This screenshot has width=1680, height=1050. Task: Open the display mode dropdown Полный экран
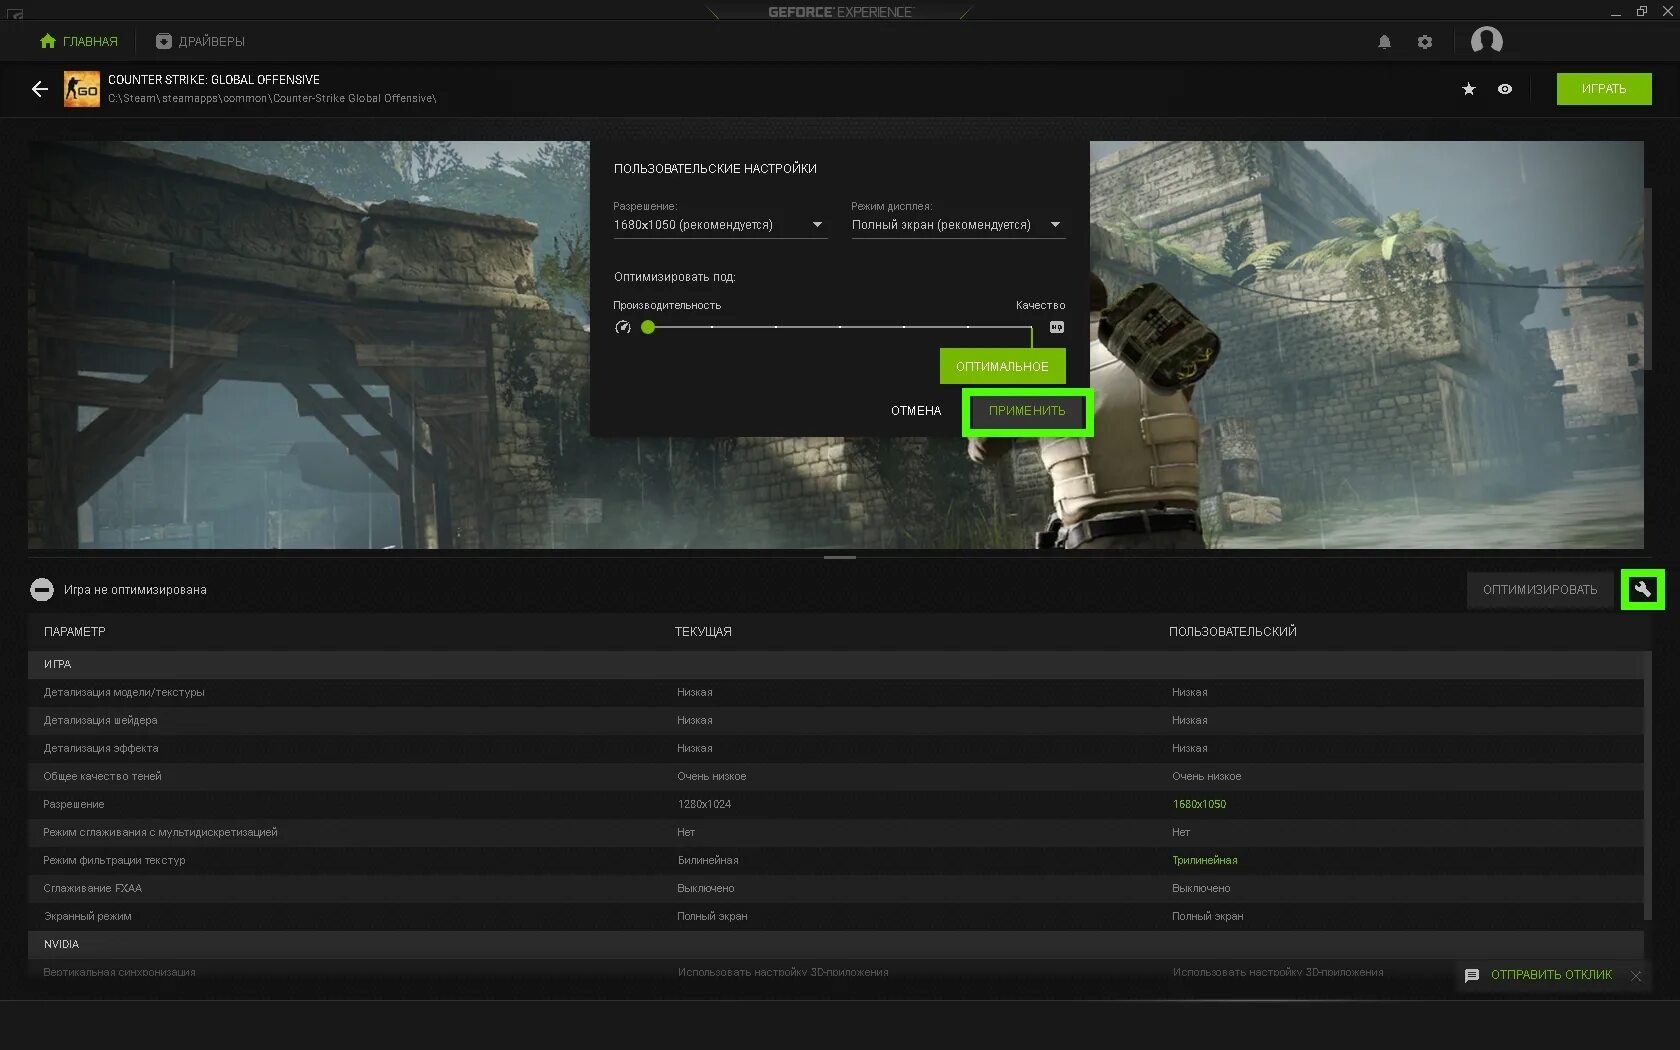coord(957,226)
